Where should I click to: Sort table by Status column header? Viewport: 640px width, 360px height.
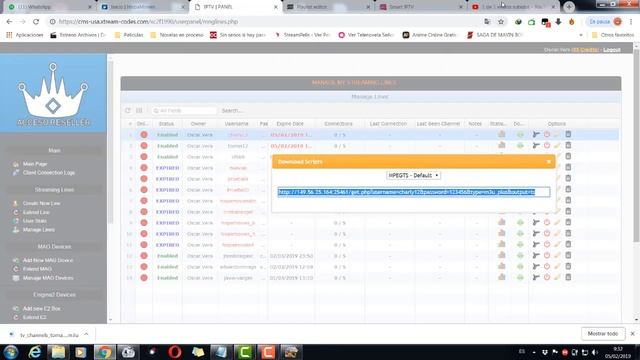click(x=167, y=124)
